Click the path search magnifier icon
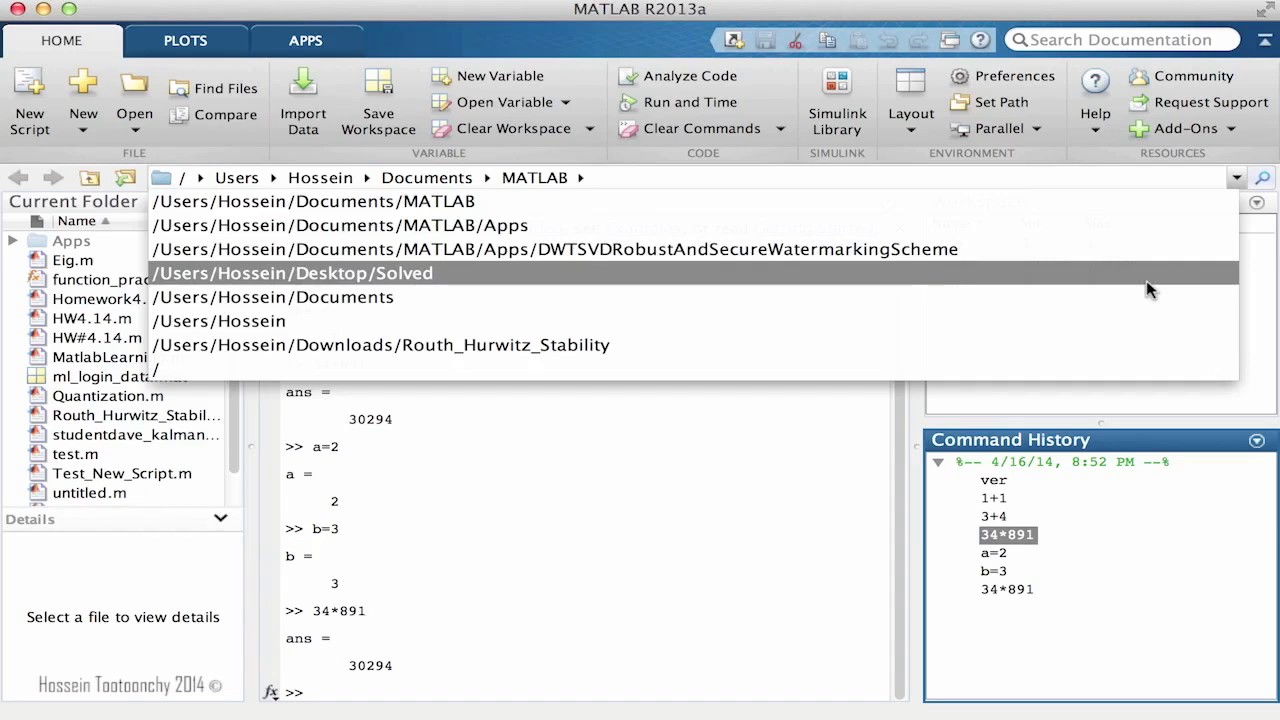Viewport: 1280px width, 720px height. pyautogui.click(x=1263, y=178)
